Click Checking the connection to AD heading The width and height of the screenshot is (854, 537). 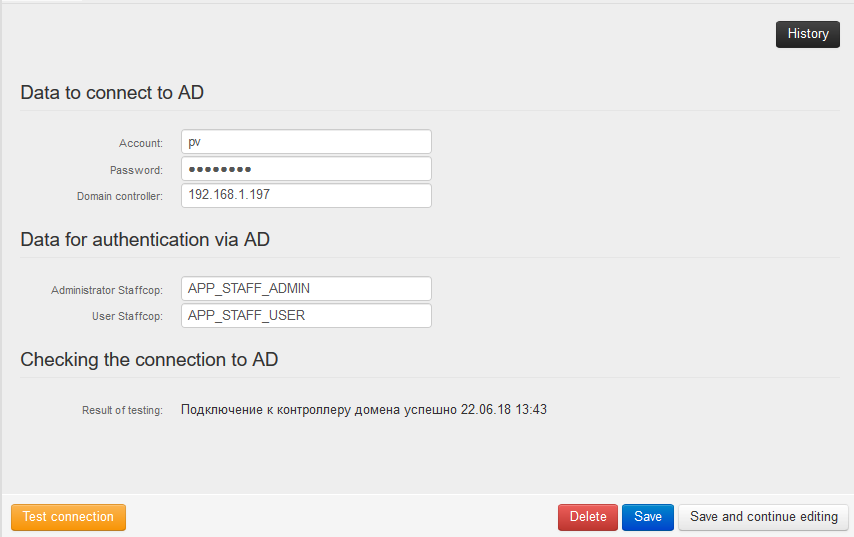pos(149,360)
